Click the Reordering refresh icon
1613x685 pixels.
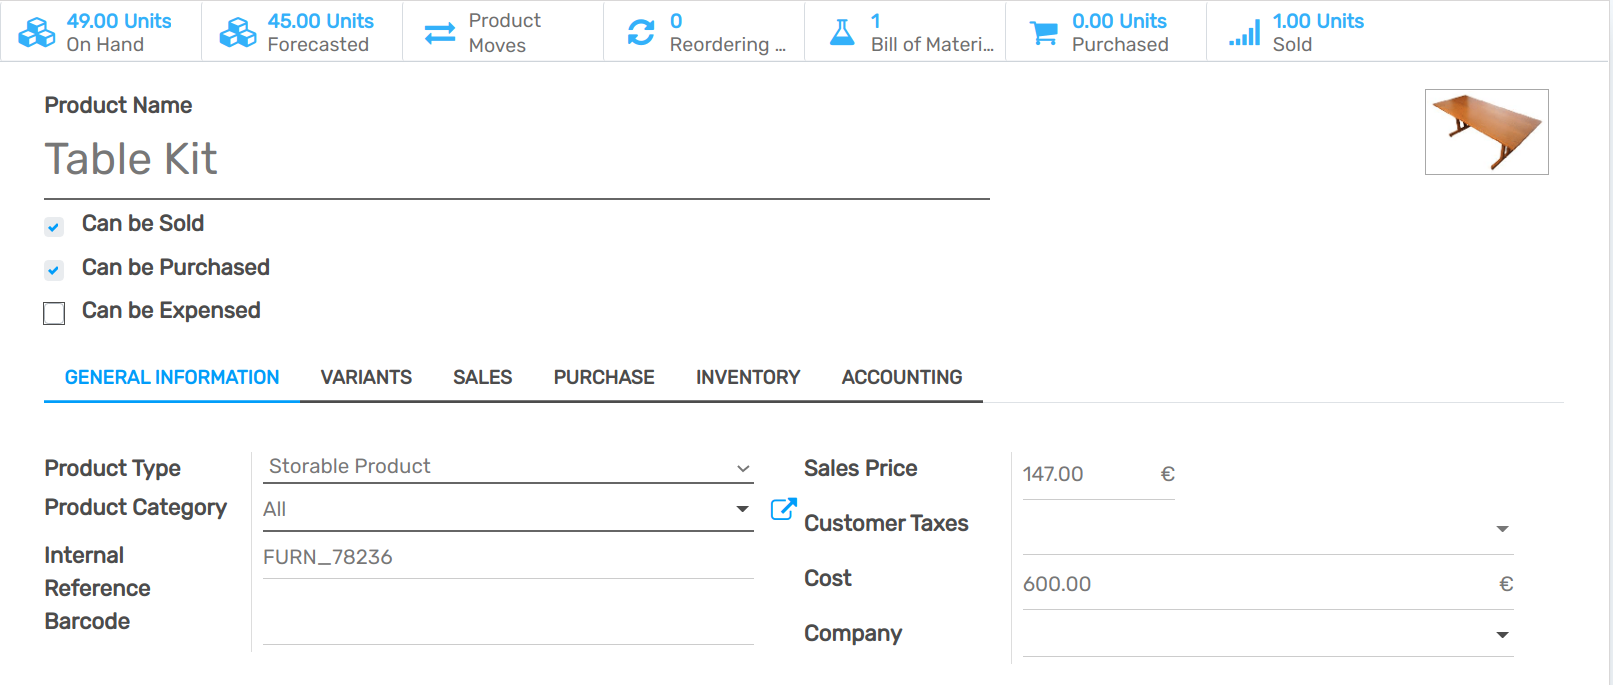pyautogui.click(x=641, y=33)
